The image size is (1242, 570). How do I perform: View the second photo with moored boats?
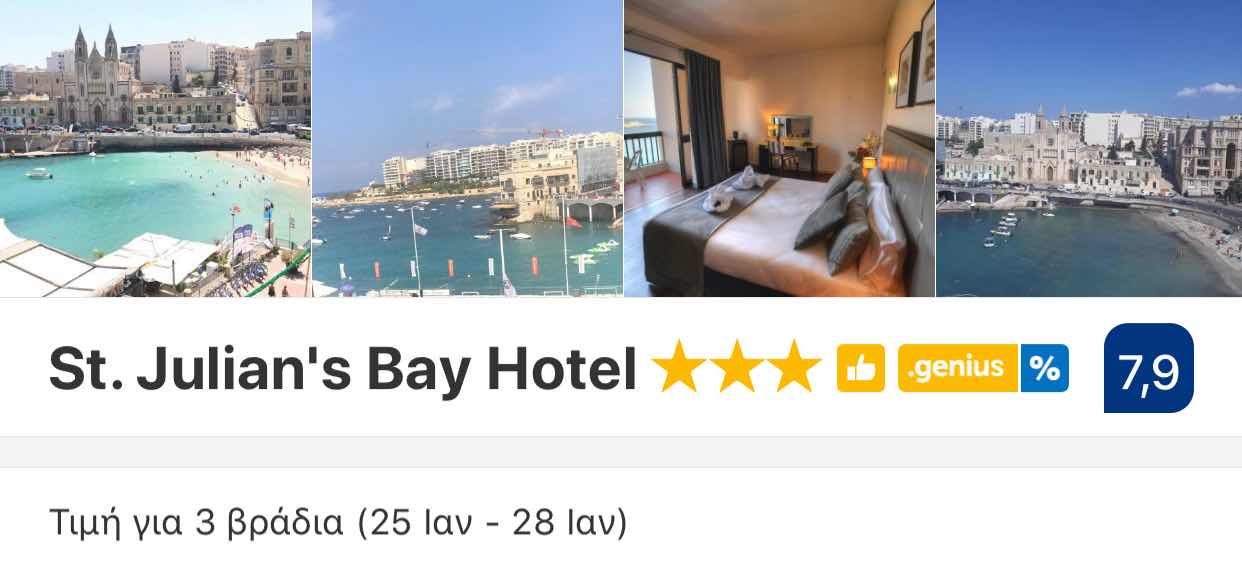coord(467,148)
